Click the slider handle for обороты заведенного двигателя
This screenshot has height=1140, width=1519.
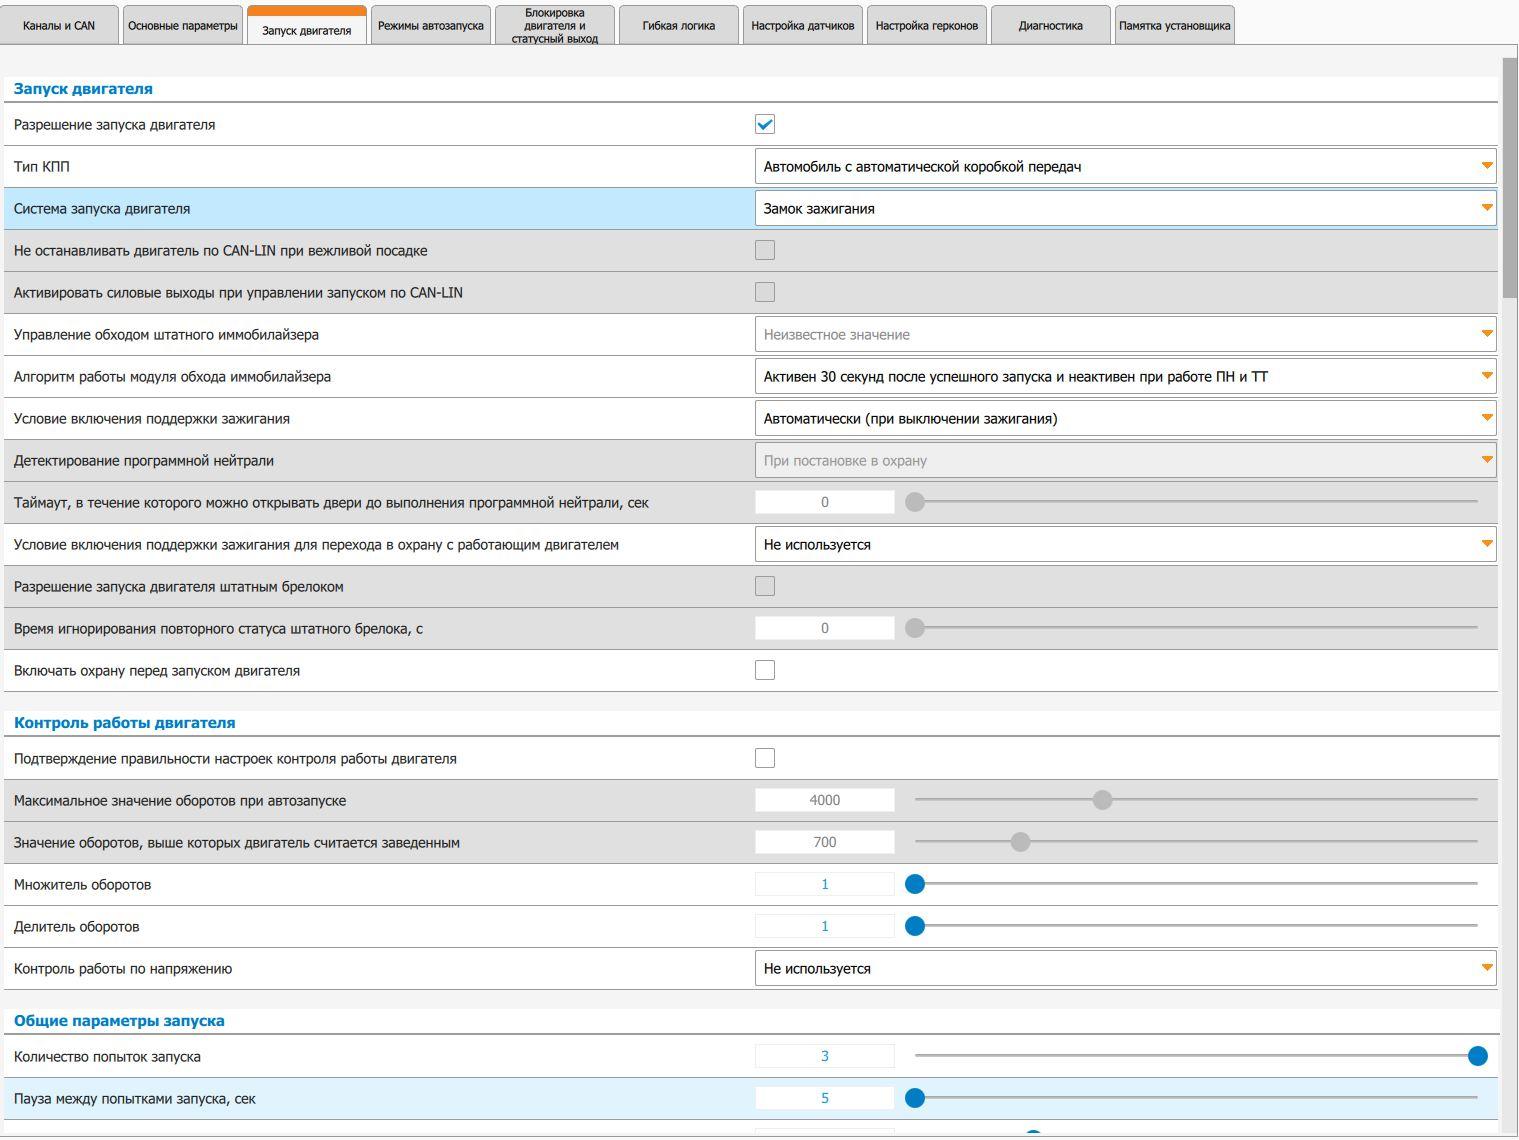click(1020, 842)
